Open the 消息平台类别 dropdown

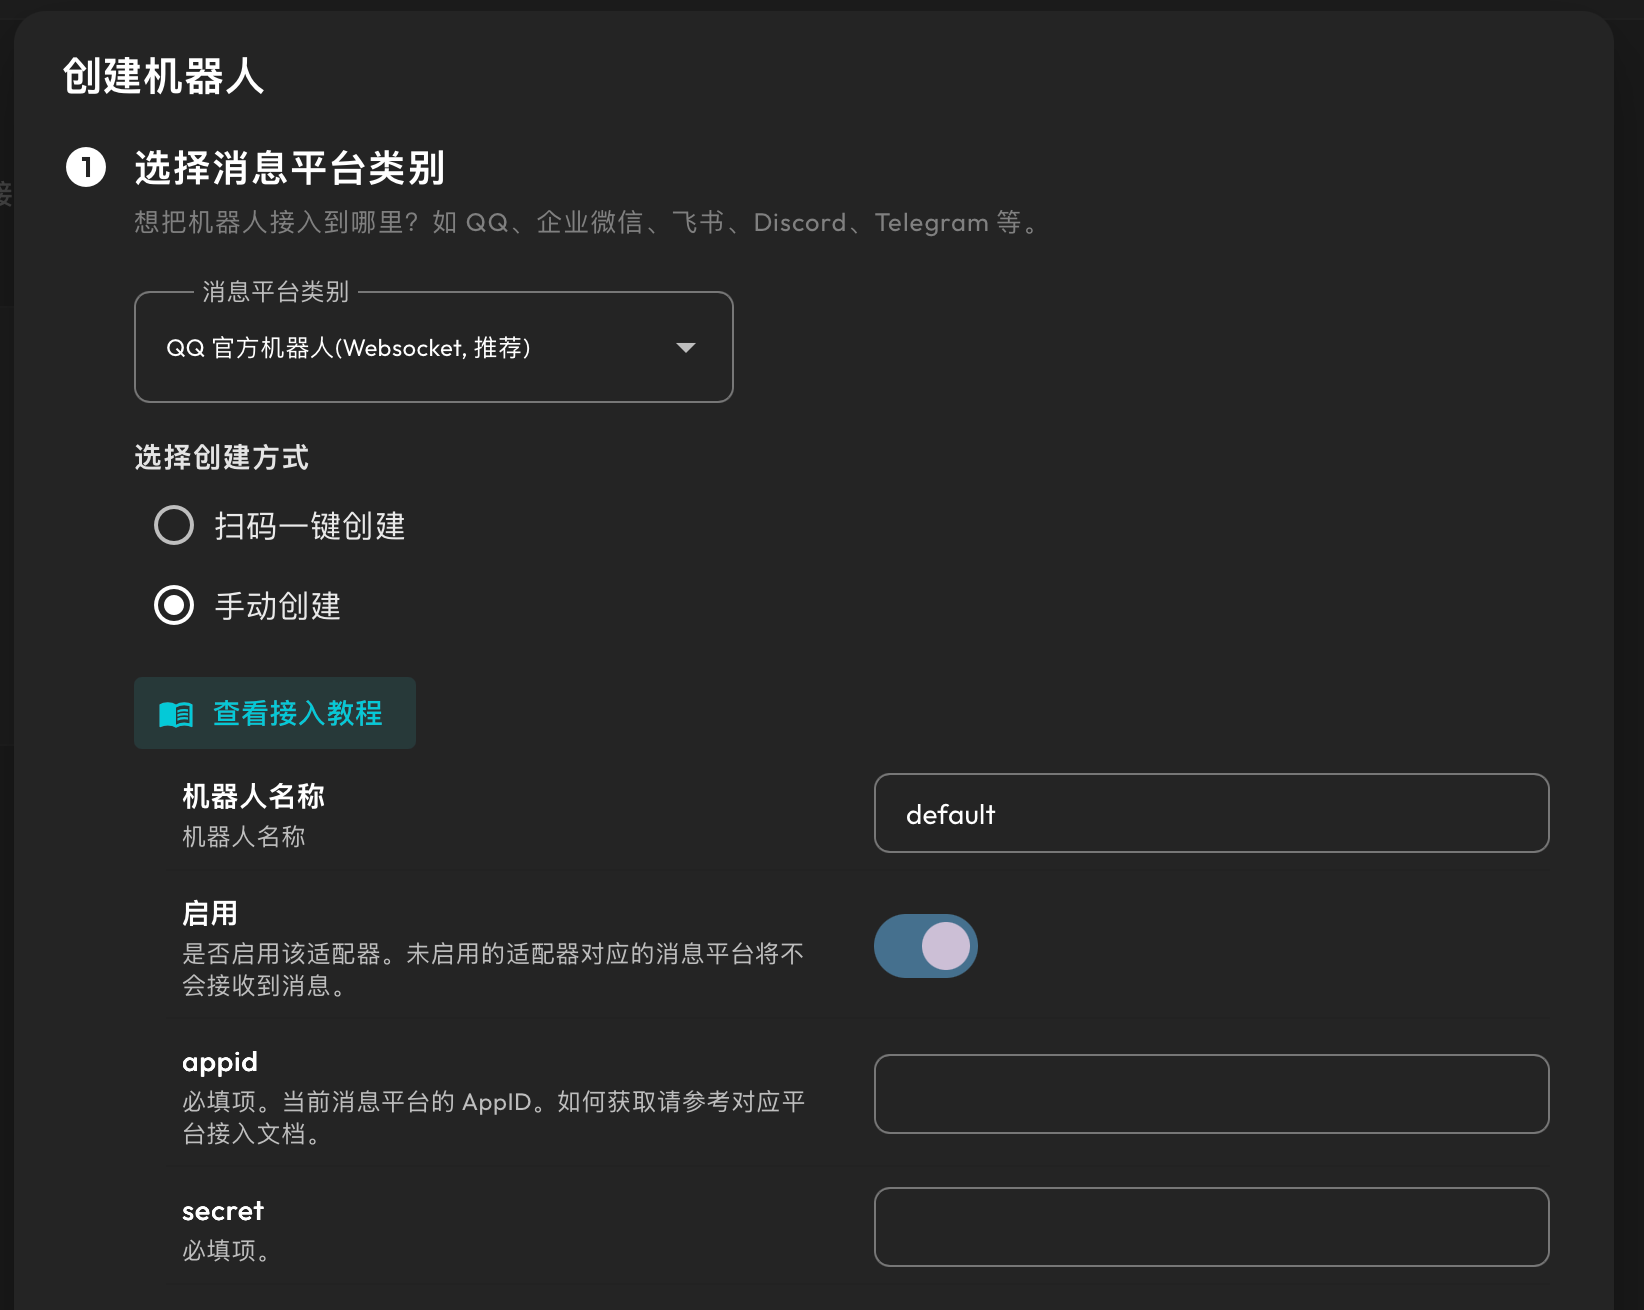coord(433,347)
